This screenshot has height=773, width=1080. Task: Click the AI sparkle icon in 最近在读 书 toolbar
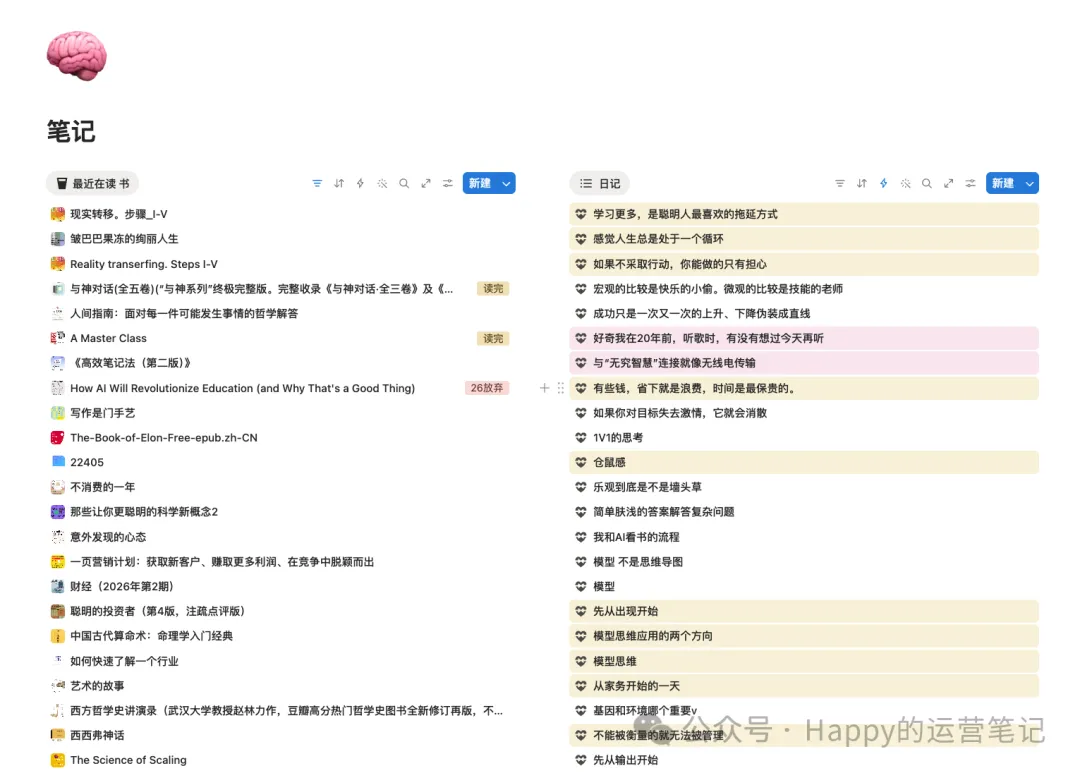pos(382,184)
